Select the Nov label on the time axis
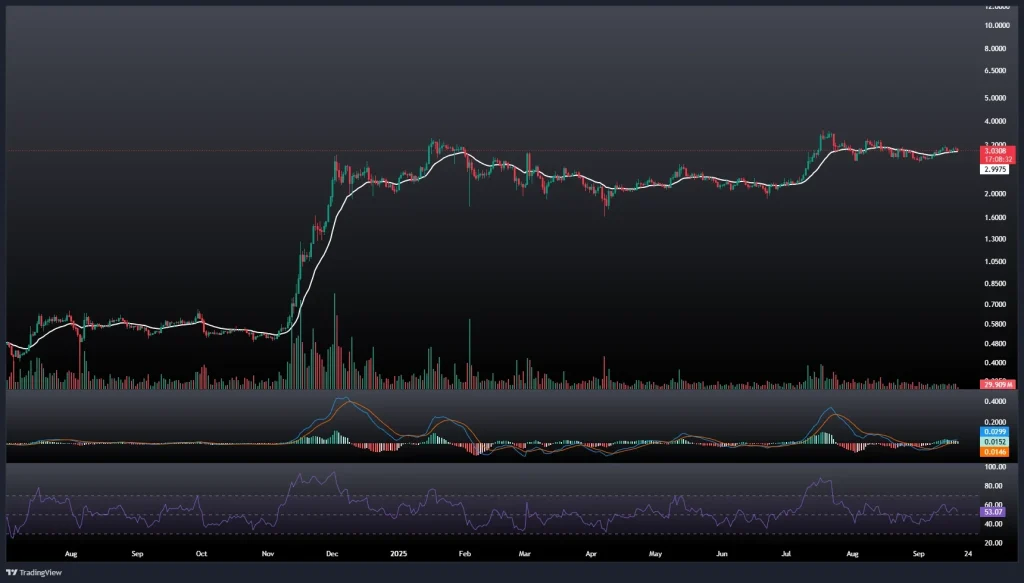 (x=267, y=551)
